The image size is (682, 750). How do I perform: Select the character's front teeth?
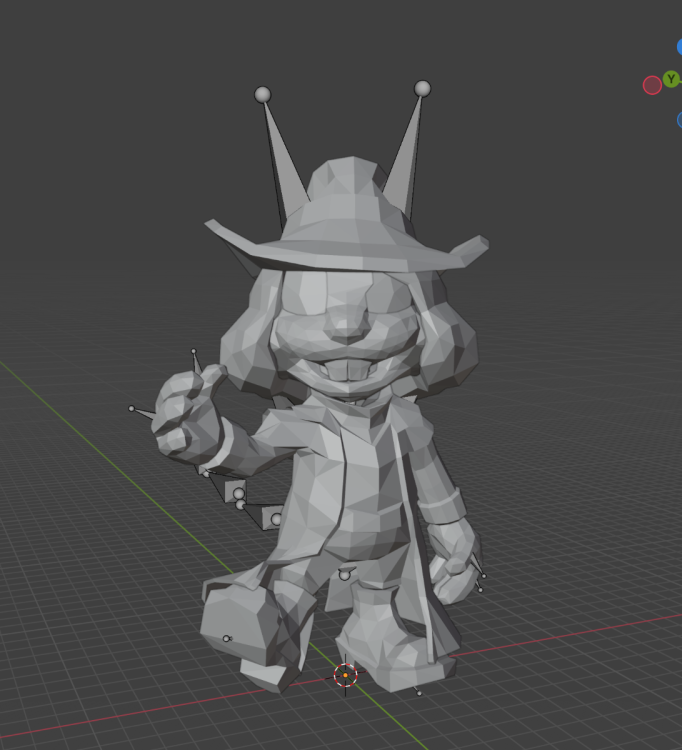(346, 372)
